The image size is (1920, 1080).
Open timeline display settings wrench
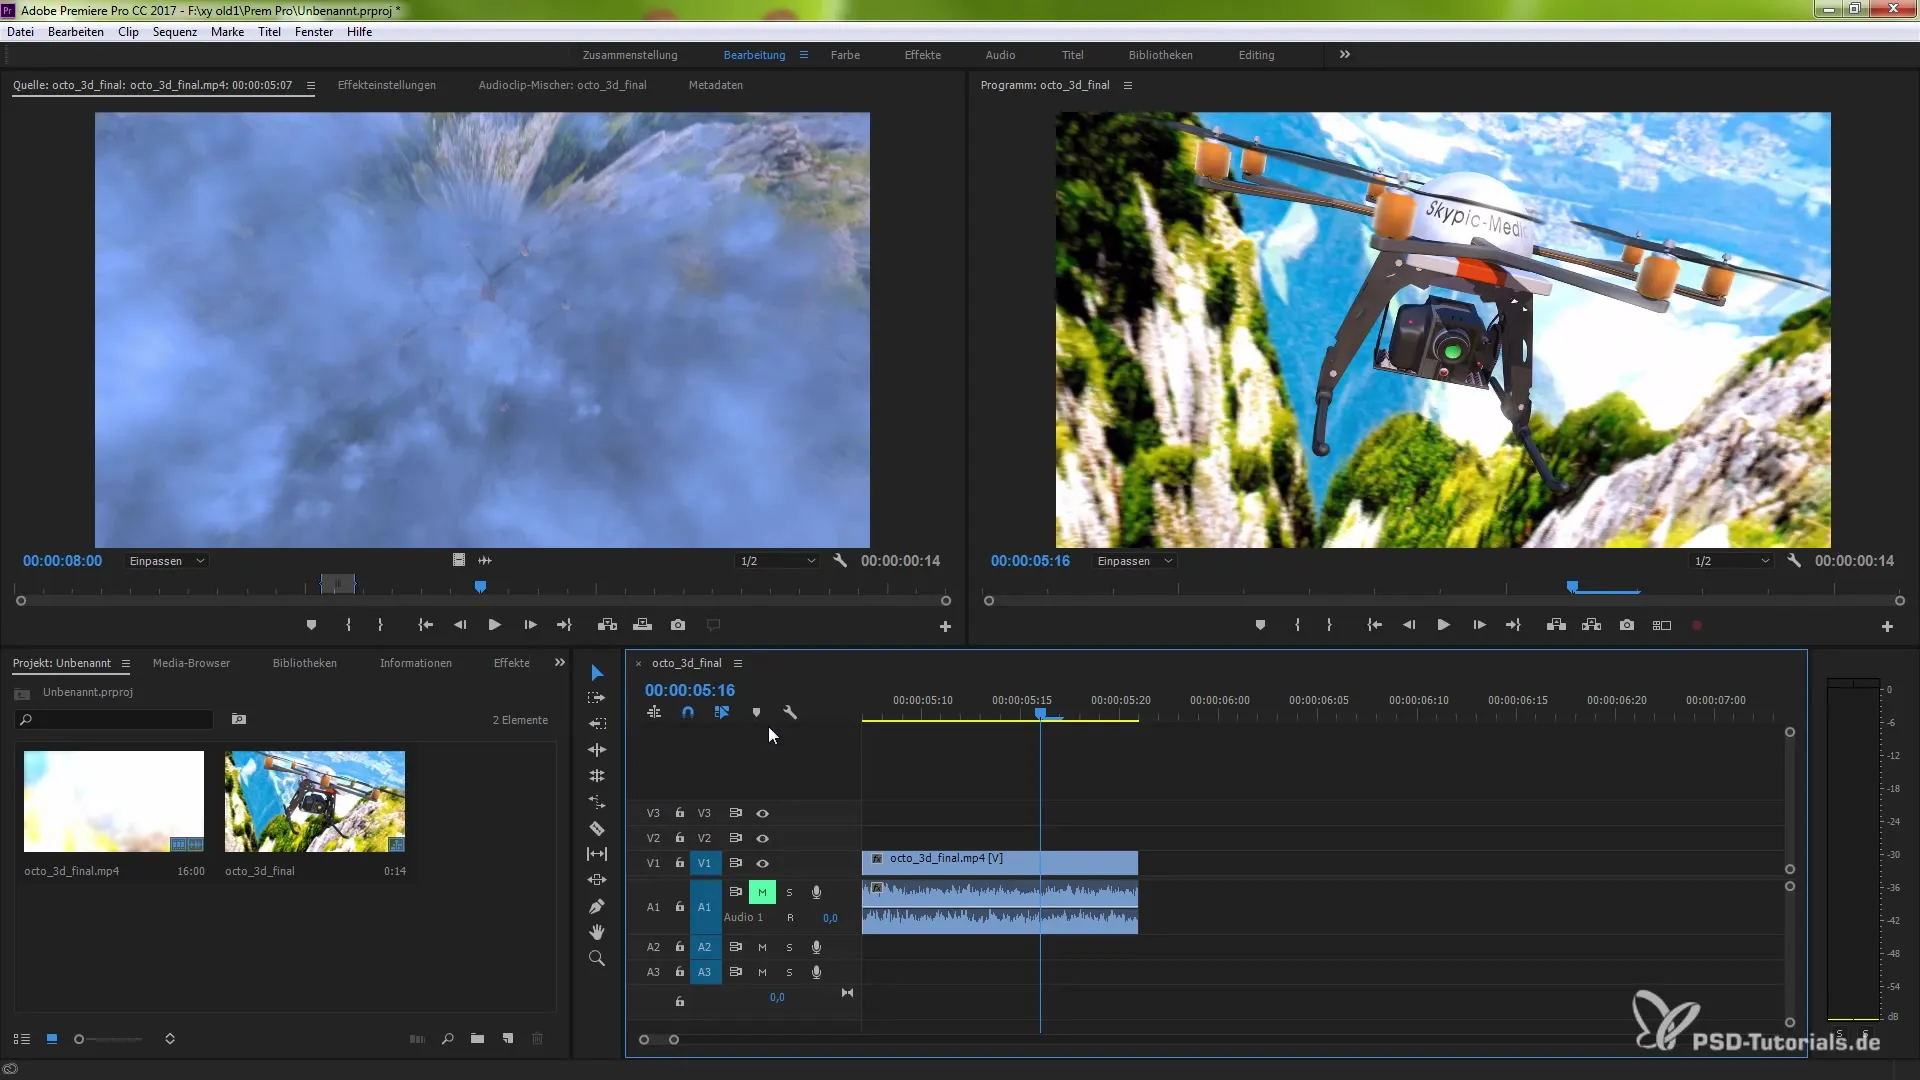tap(790, 713)
